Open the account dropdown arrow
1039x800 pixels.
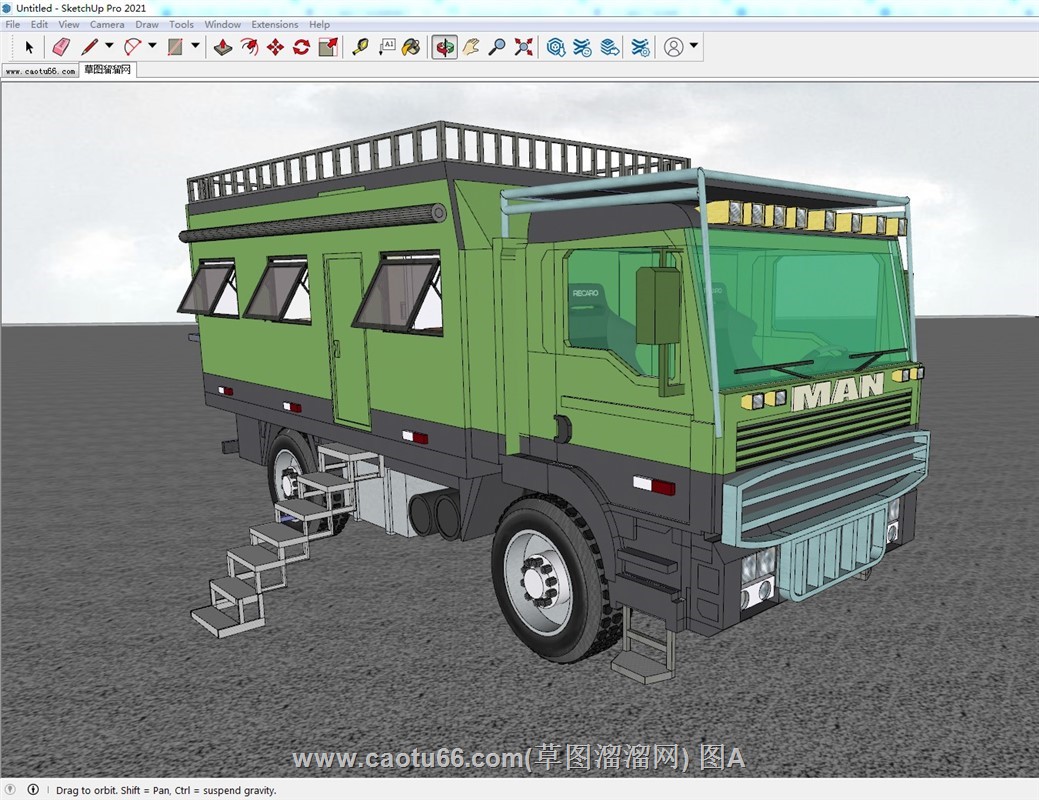[694, 46]
